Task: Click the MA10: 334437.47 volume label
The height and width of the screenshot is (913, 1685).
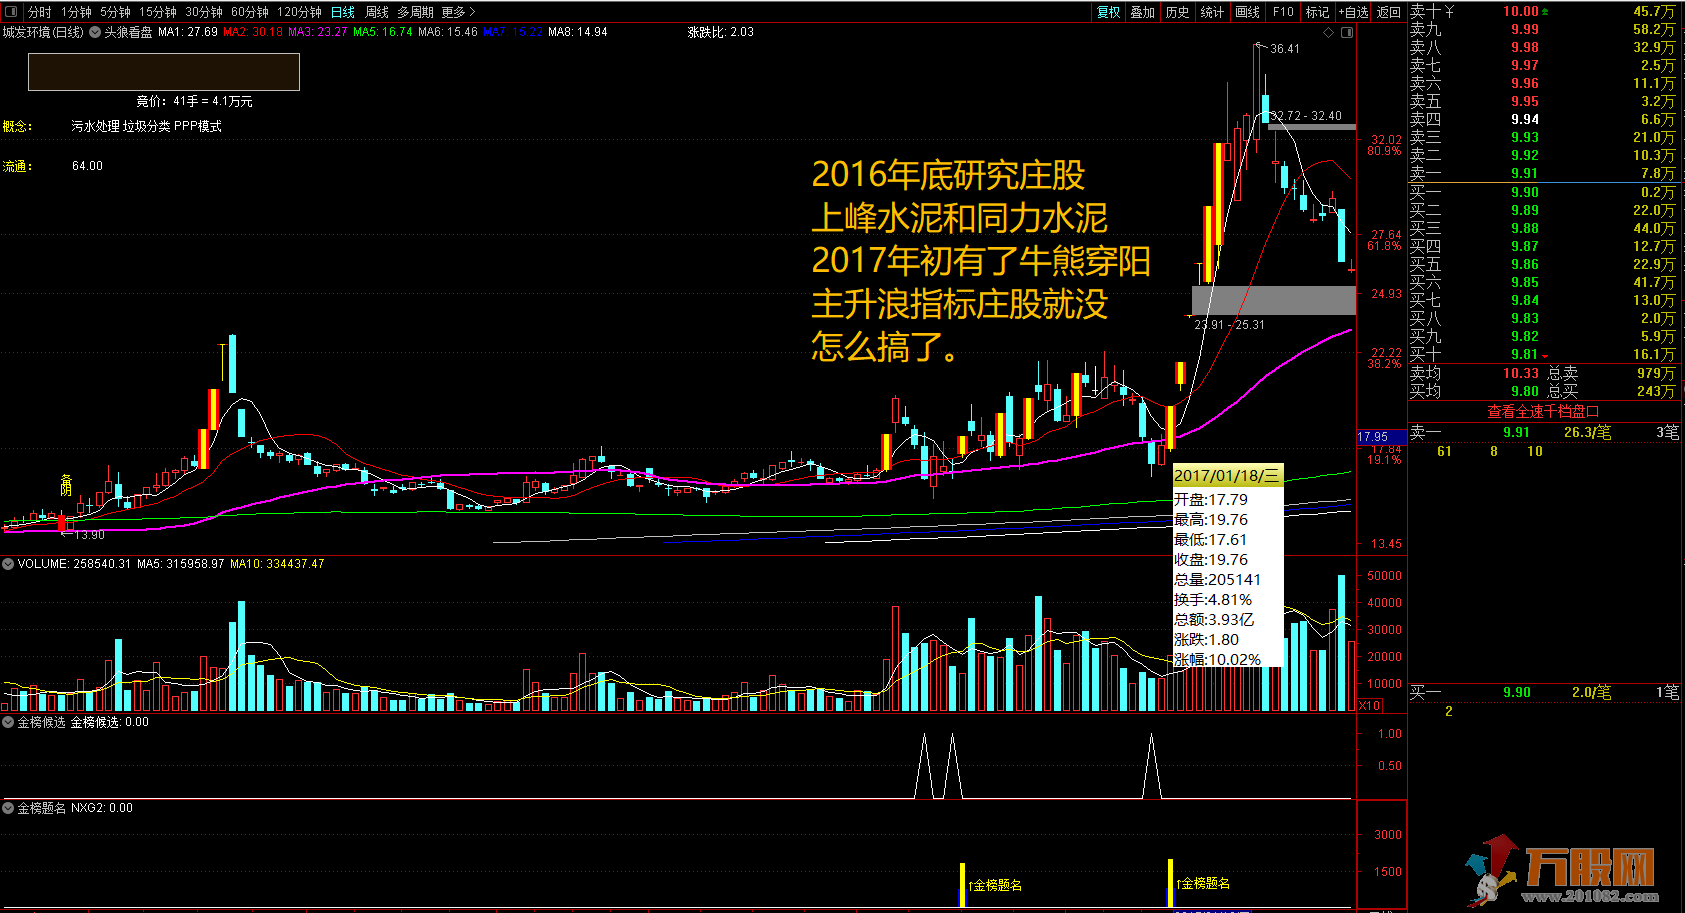Action: click(x=277, y=564)
